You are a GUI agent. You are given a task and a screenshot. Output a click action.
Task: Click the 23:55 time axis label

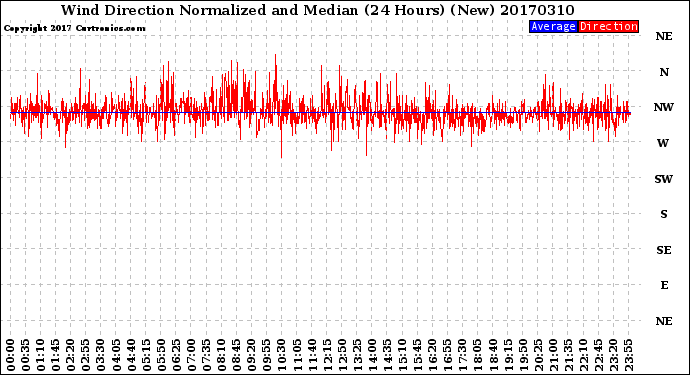tap(629, 355)
